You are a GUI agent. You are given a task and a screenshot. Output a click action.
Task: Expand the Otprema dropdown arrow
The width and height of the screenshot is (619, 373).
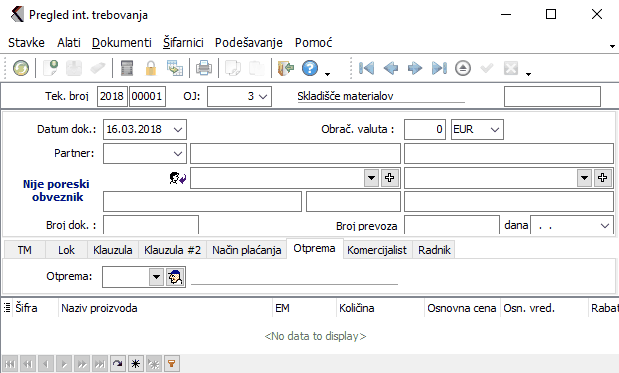point(156,277)
